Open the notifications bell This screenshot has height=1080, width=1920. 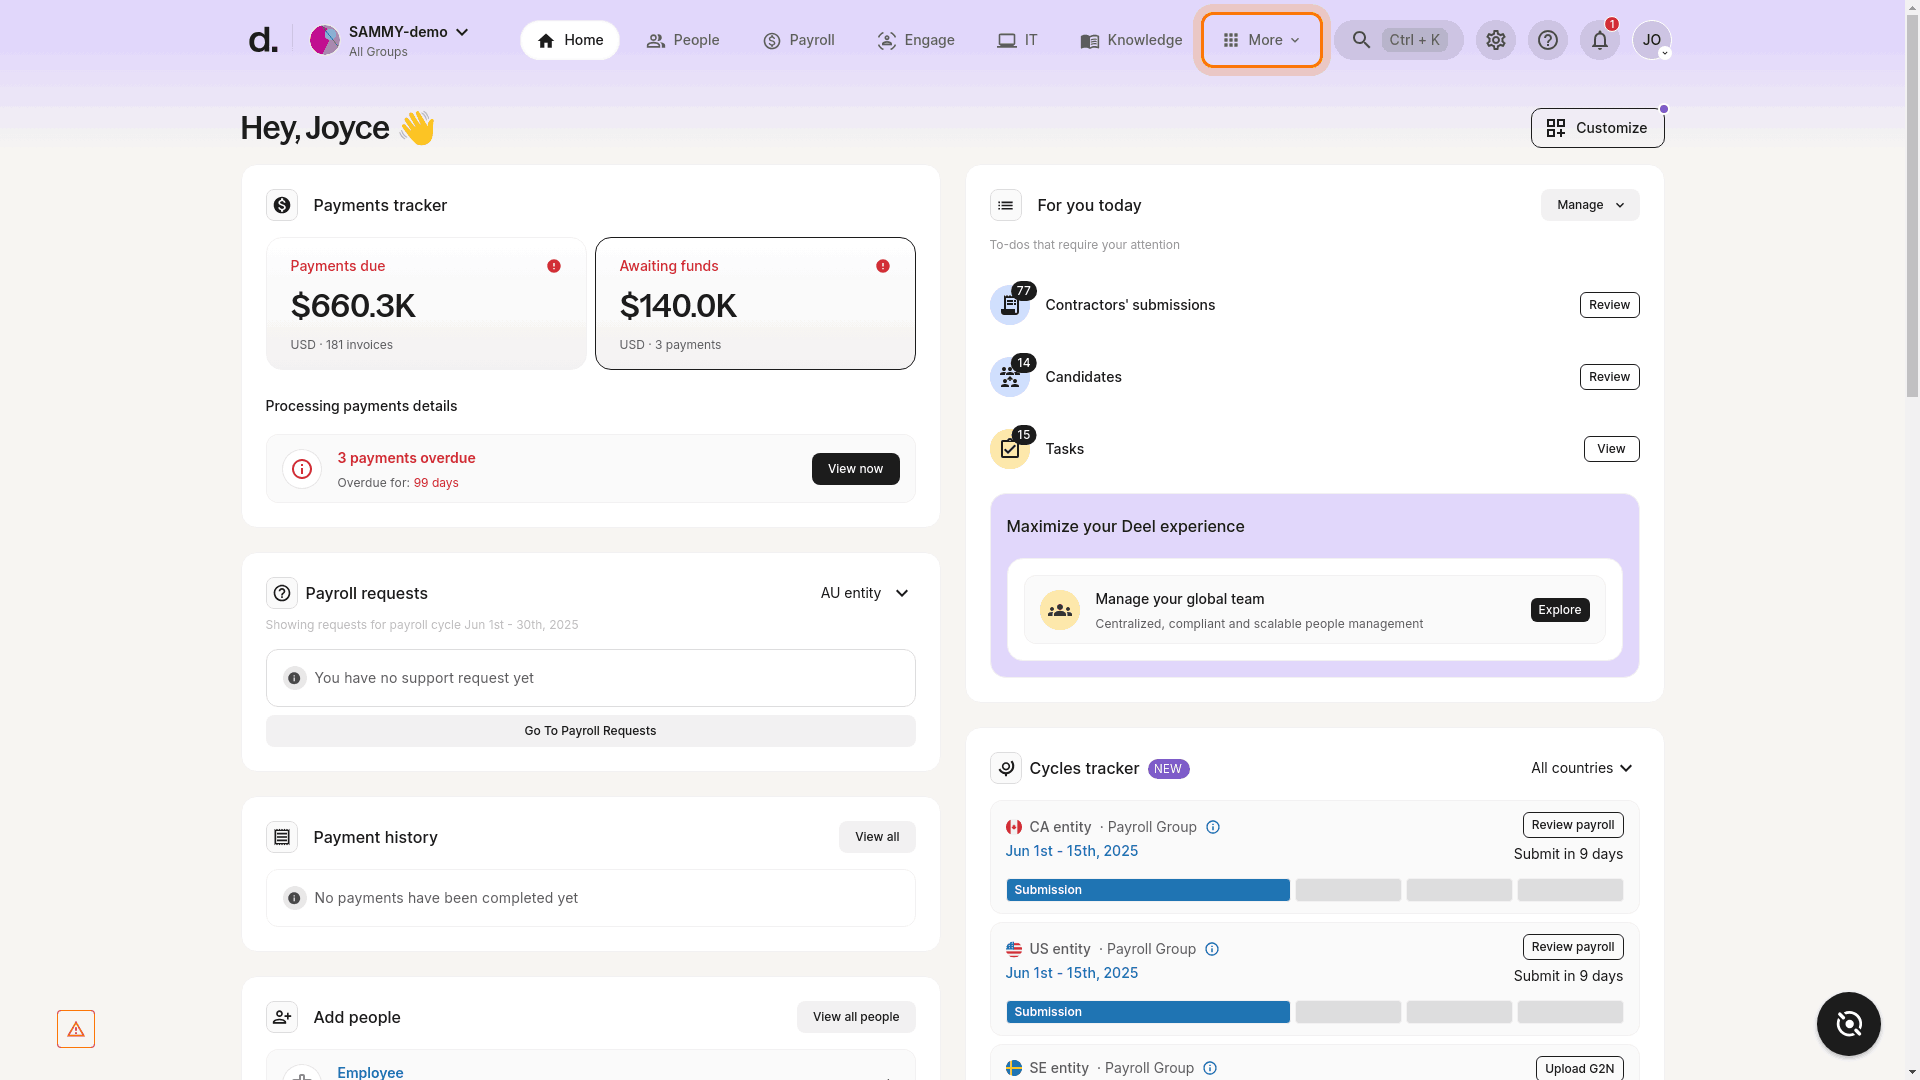[x=1599, y=40]
